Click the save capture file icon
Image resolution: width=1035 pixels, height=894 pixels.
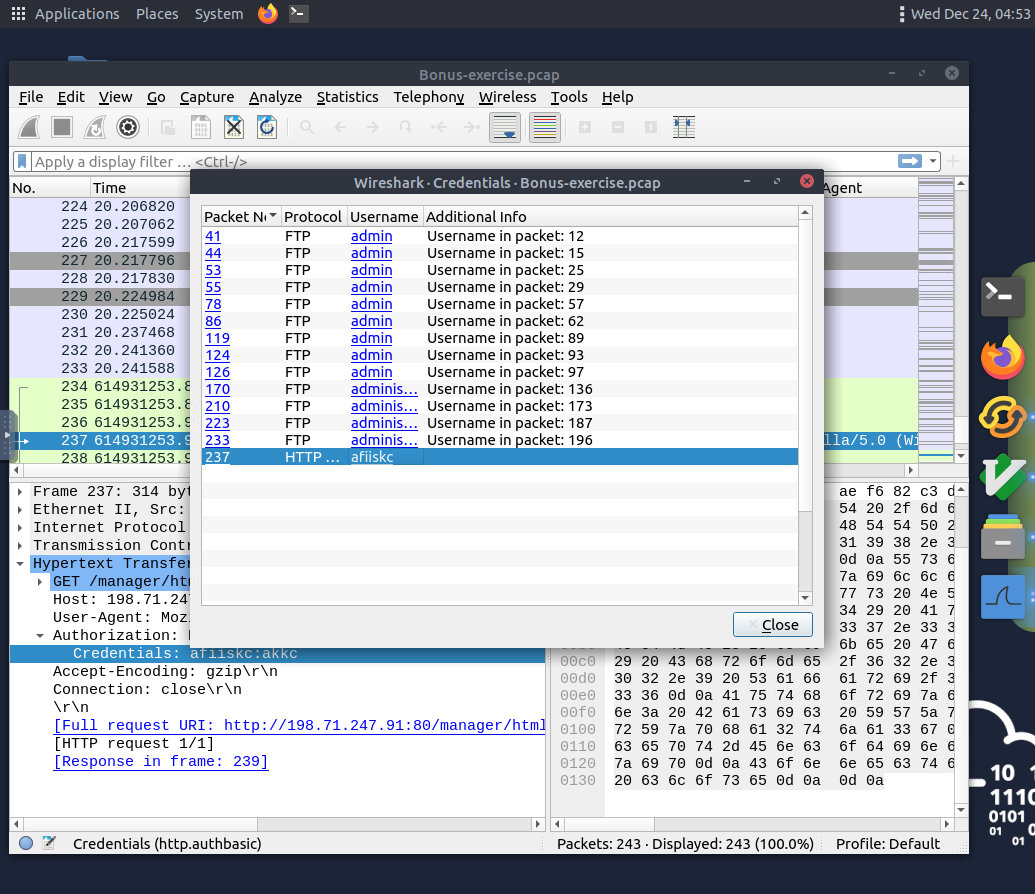click(201, 127)
